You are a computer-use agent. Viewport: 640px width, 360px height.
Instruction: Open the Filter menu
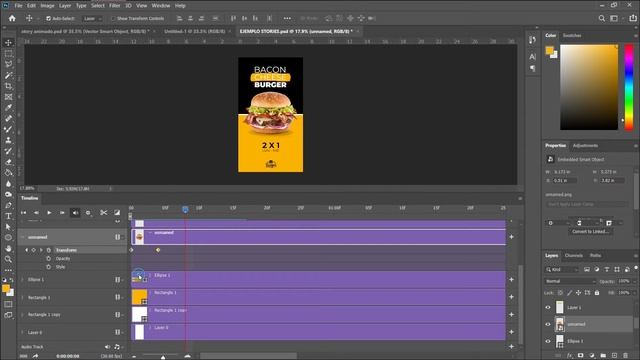114,6
